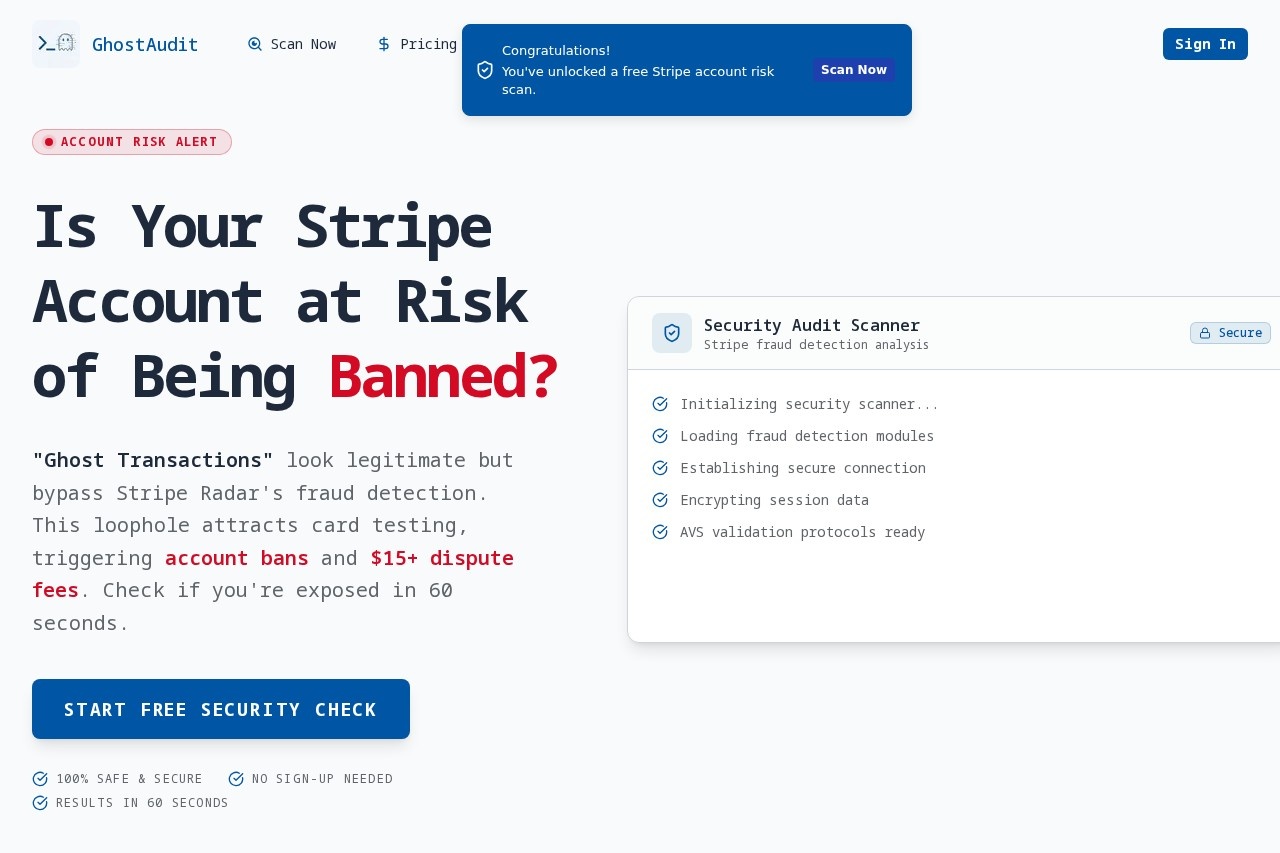Click the shield icon beside Security Audit Scanner

[672, 333]
